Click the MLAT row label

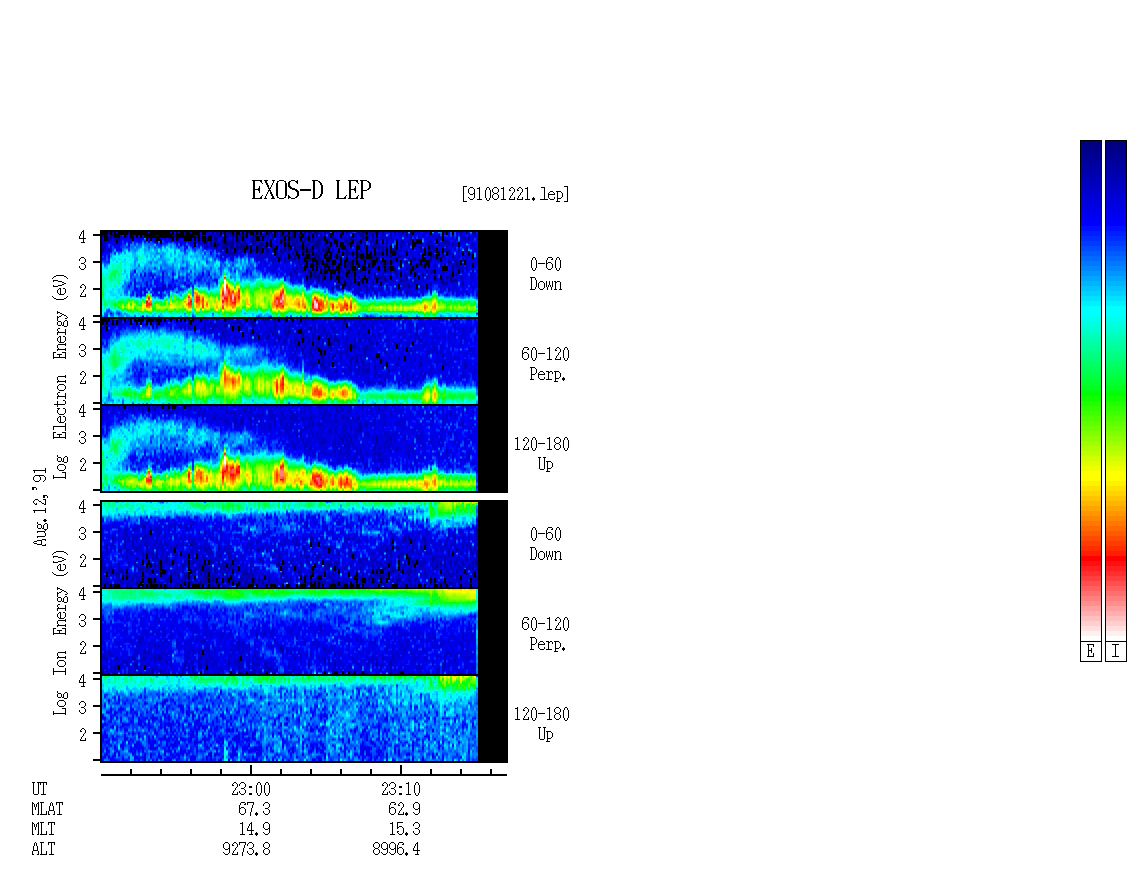(x=47, y=809)
